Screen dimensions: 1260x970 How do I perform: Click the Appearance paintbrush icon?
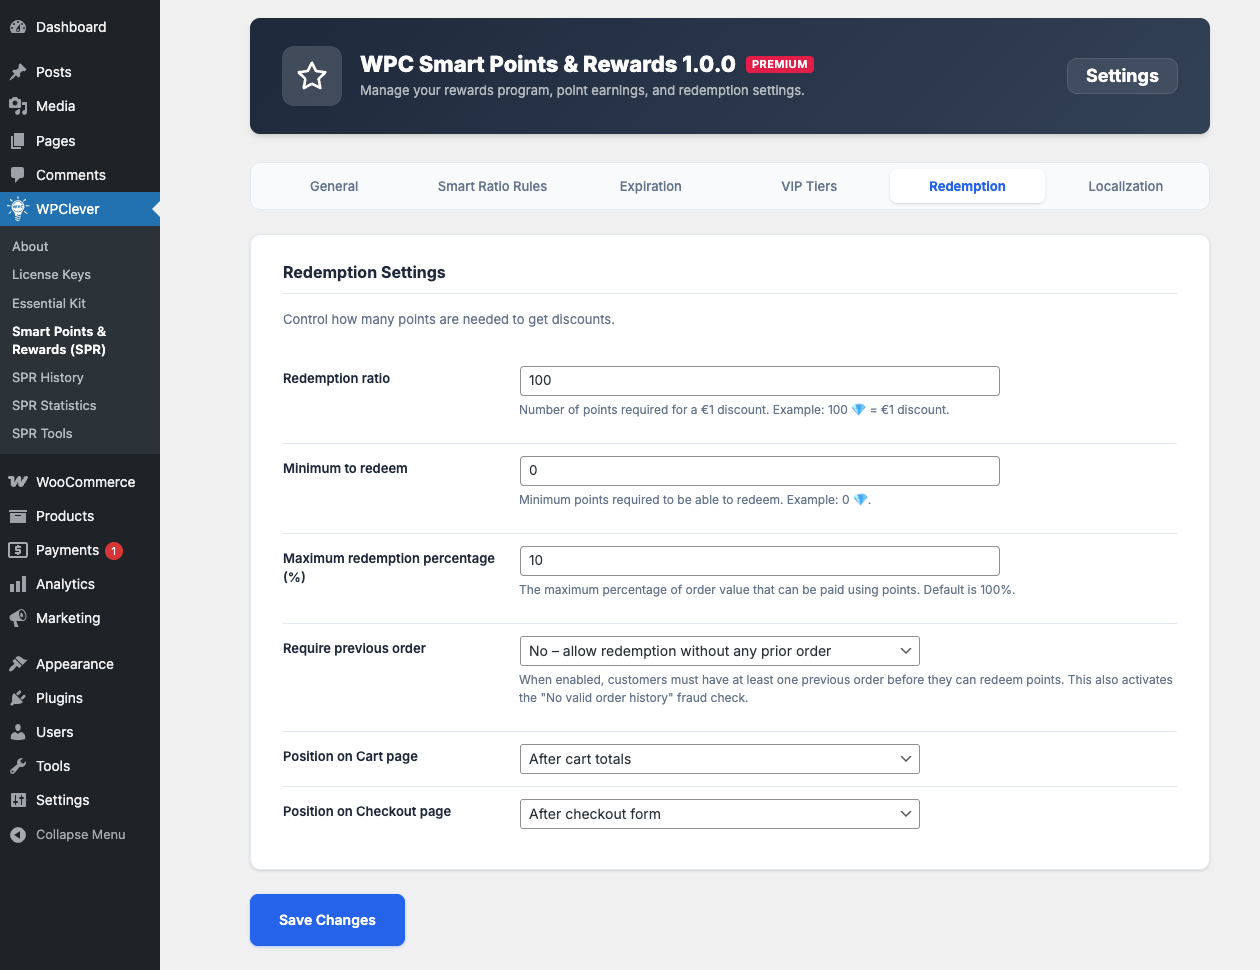17,664
